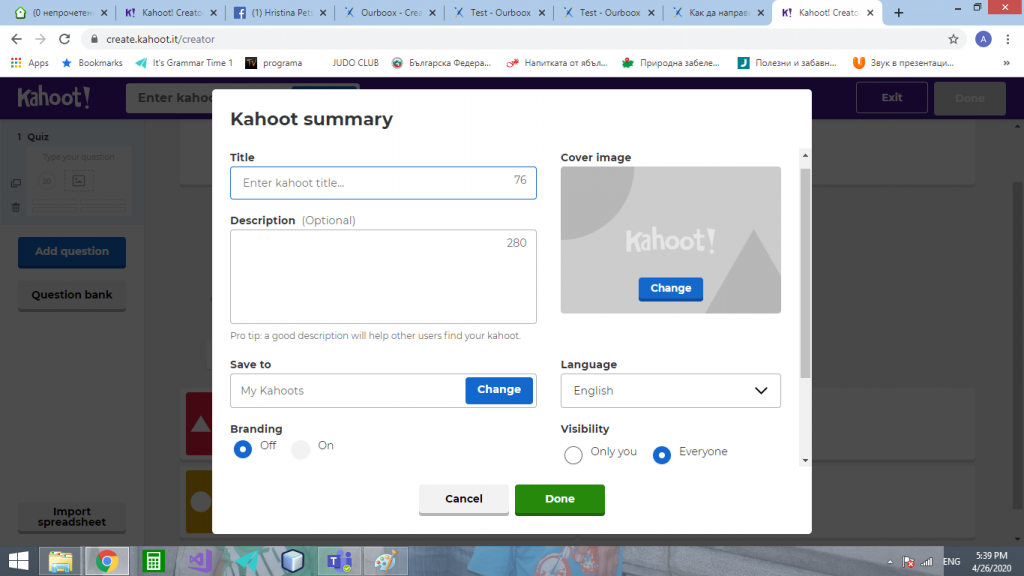This screenshot has width=1024, height=576.
Task: Open JUDO CLUB bookmark
Action: click(x=355, y=63)
